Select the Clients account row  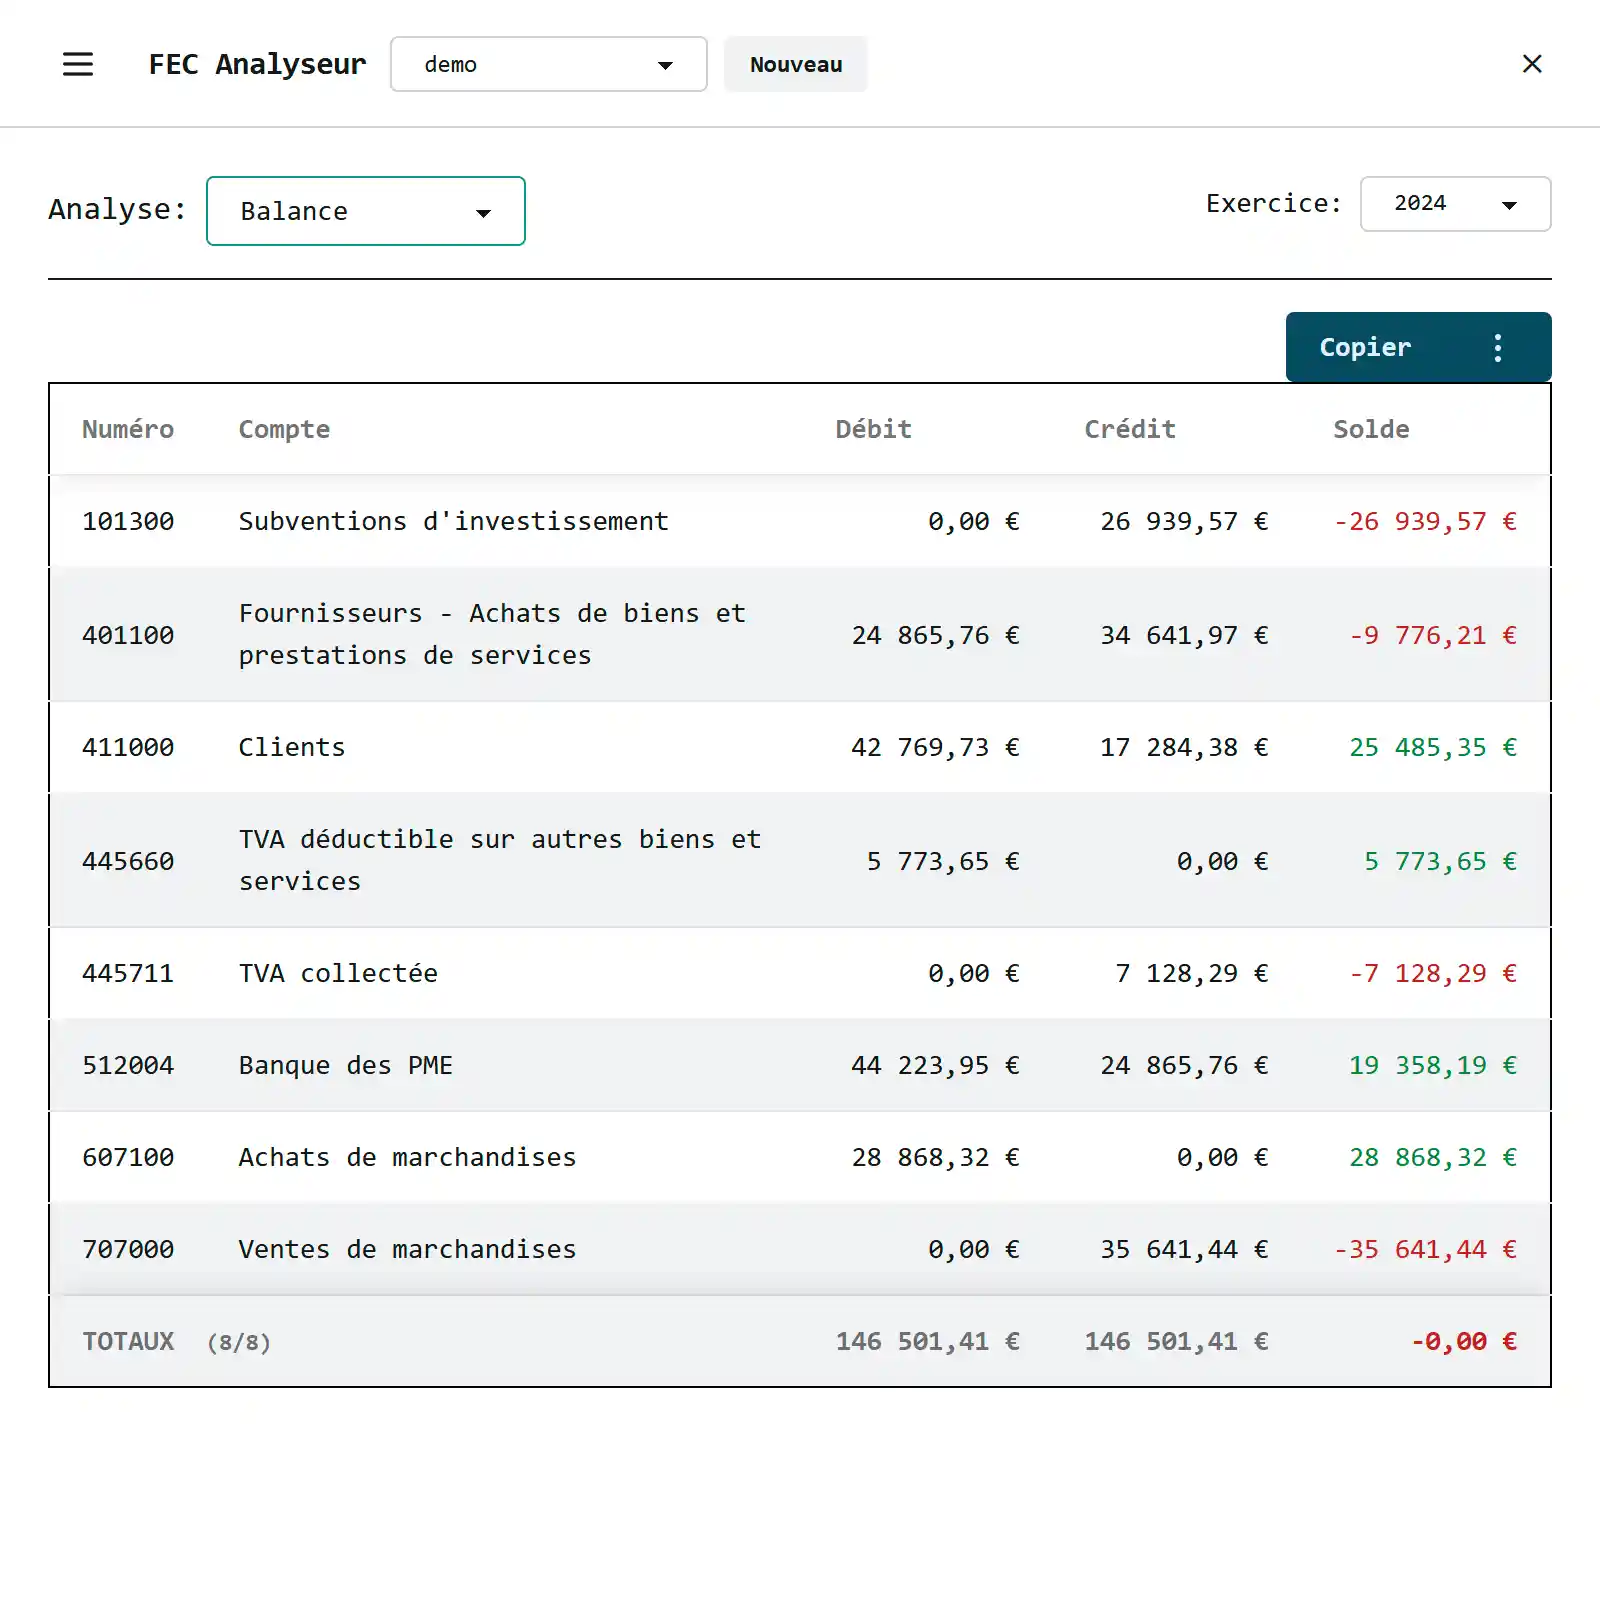point(292,747)
